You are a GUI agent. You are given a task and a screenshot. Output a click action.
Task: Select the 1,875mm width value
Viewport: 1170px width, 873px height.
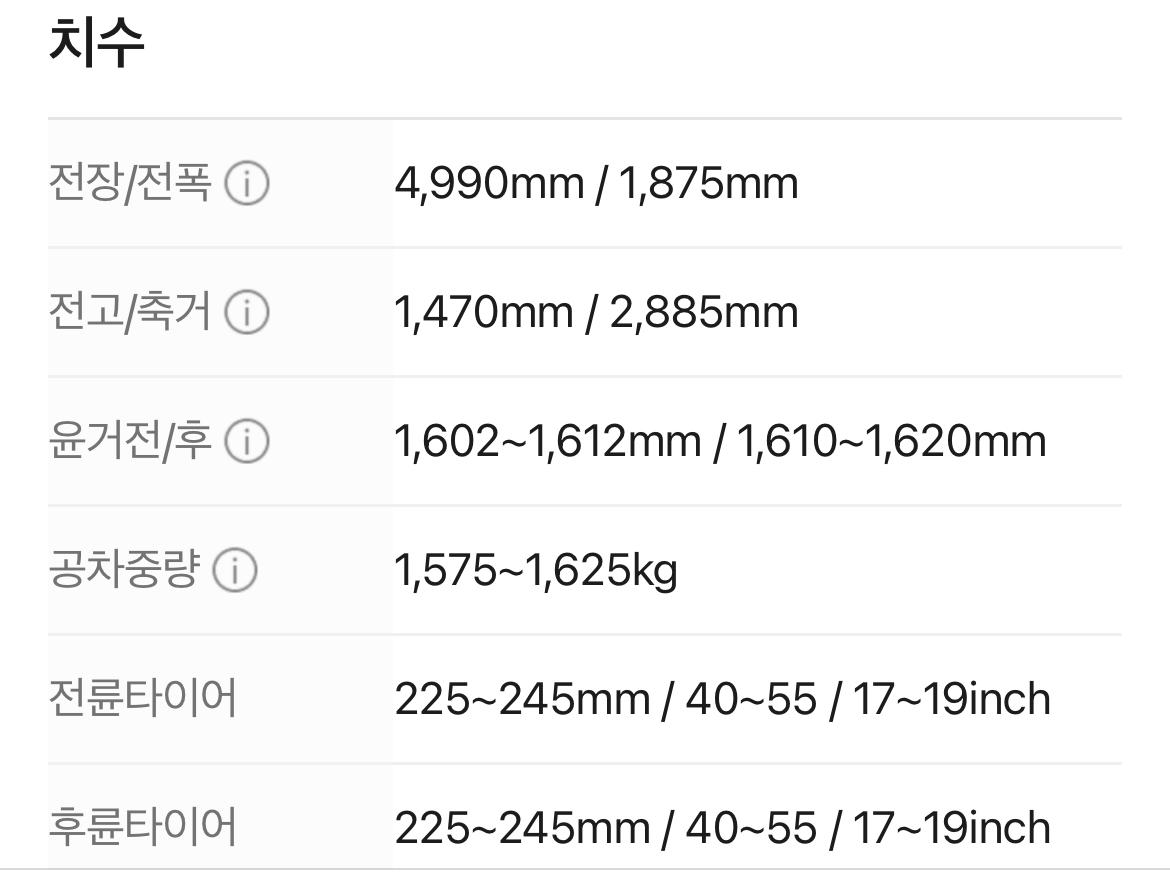click(708, 184)
